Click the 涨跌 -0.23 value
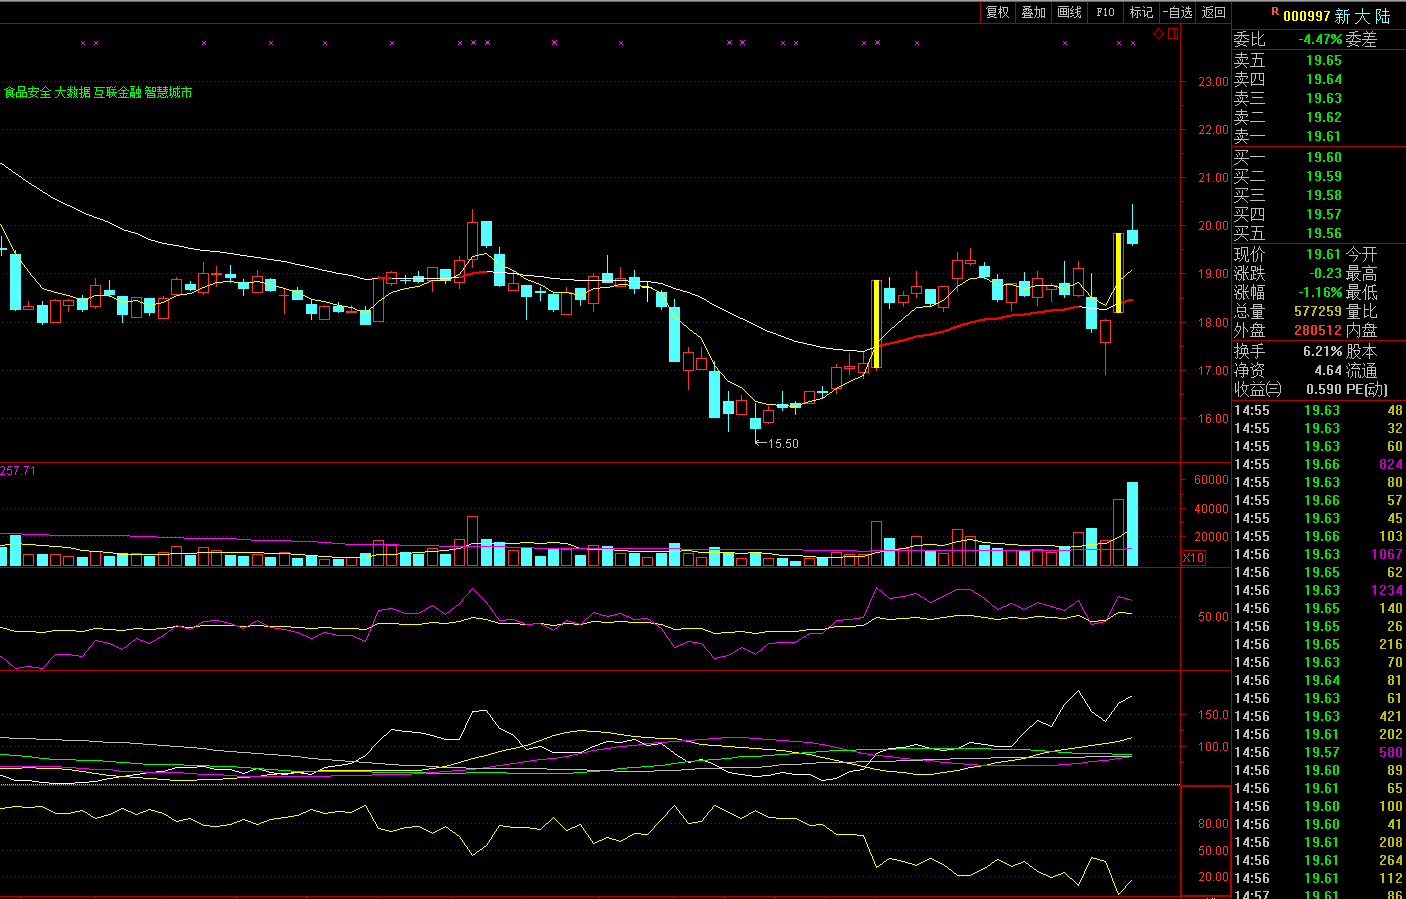 click(1326, 273)
